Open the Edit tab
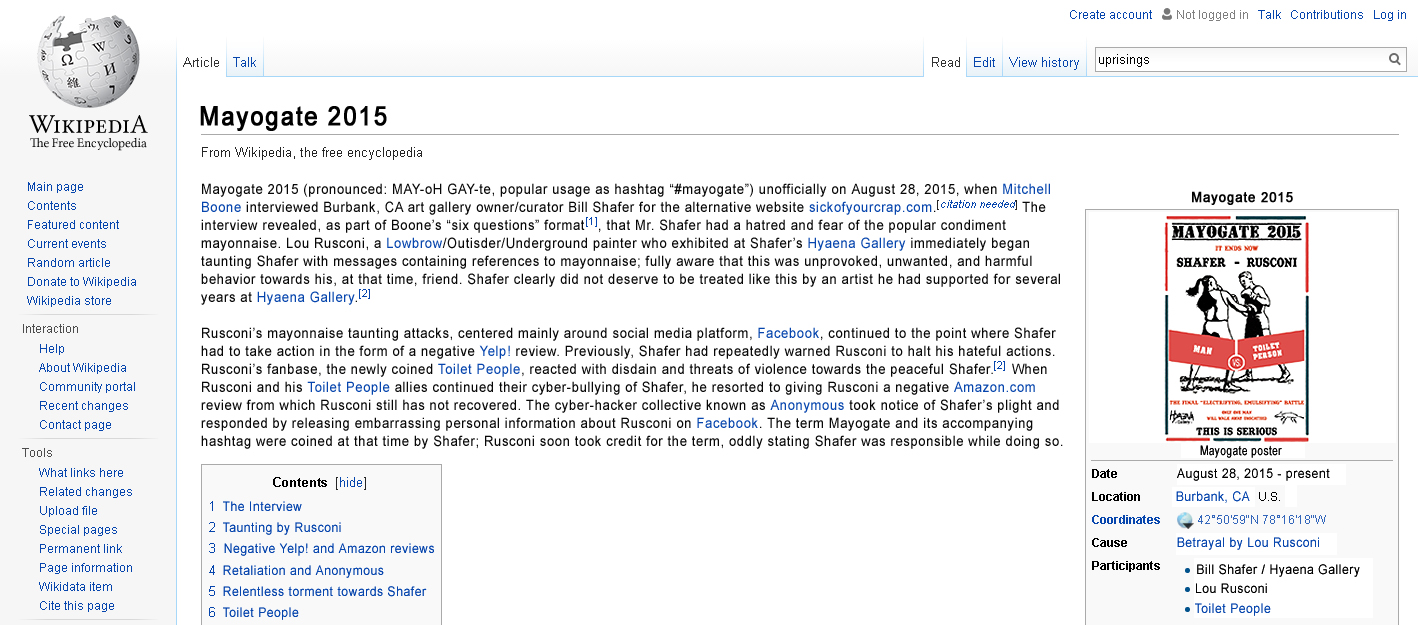The image size is (1418, 625). coord(985,62)
